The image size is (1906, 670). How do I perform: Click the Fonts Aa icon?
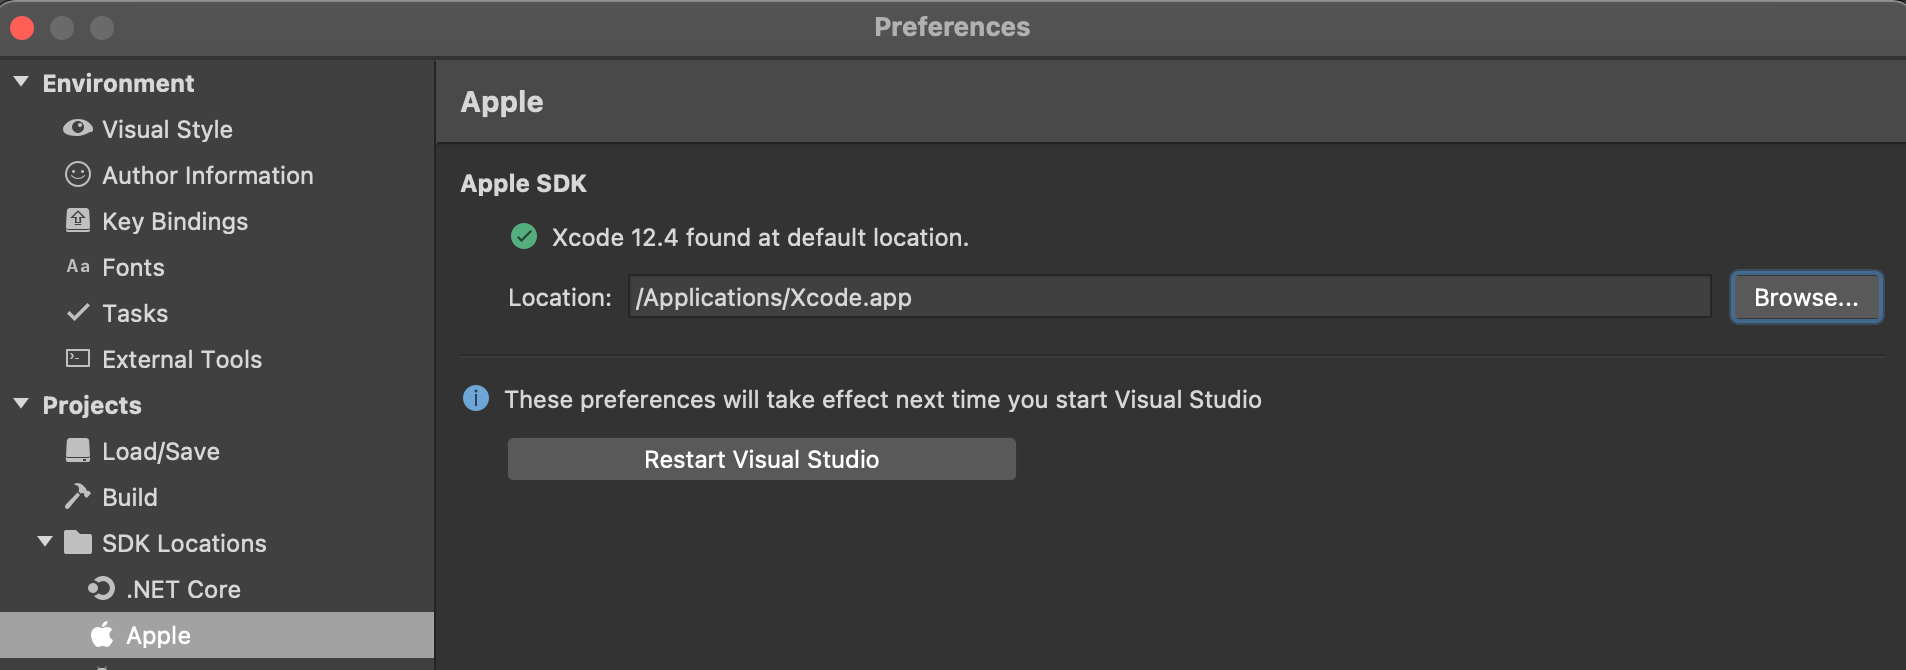[x=77, y=267]
